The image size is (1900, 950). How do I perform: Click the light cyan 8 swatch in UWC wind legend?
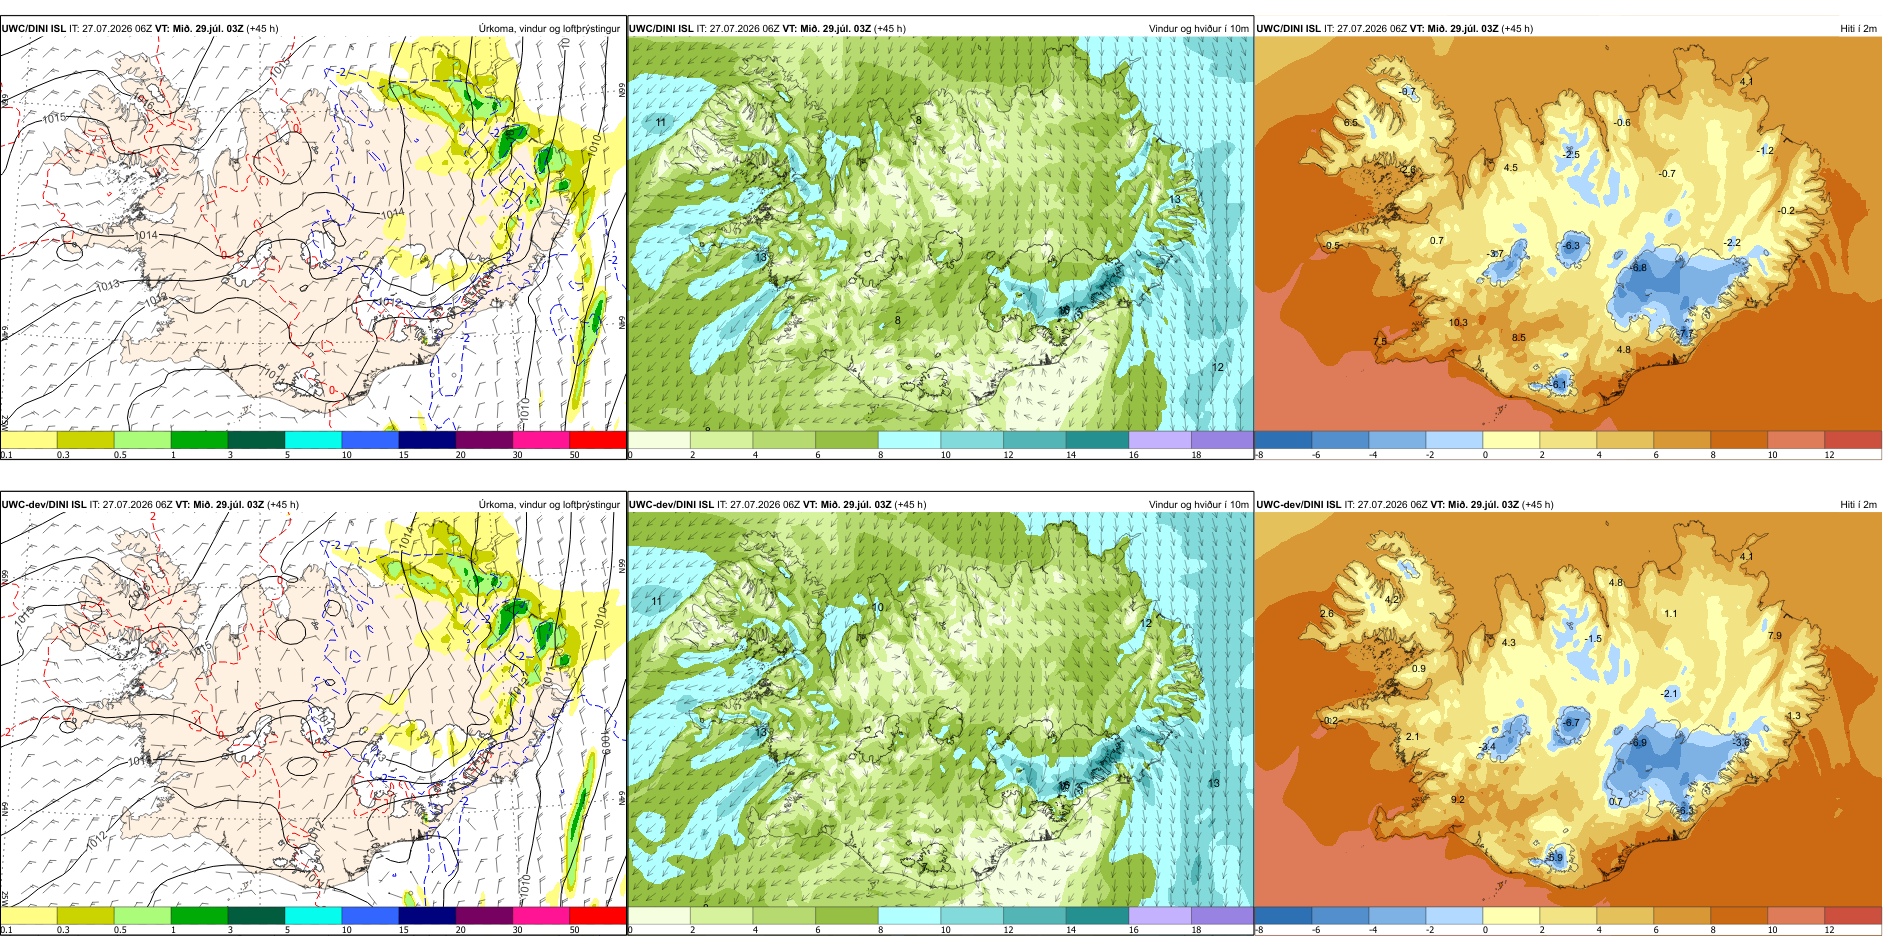click(909, 440)
